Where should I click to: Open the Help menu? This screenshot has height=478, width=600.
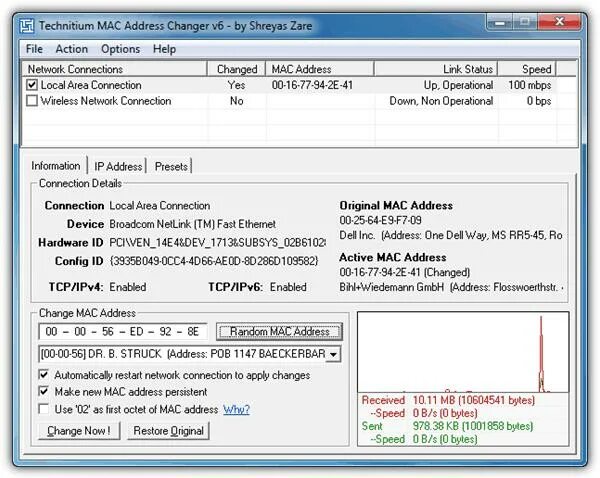point(165,49)
